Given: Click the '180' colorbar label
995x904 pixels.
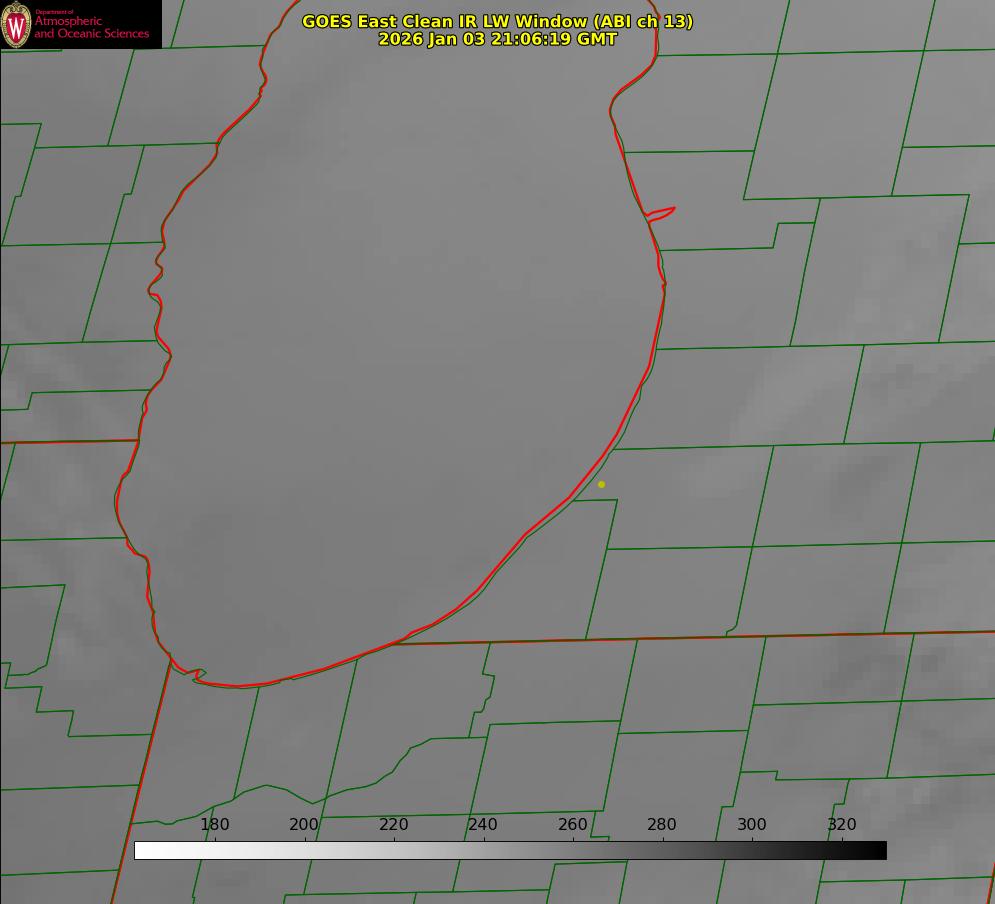Looking at the screenshot, I should click(x=214, y=824).
